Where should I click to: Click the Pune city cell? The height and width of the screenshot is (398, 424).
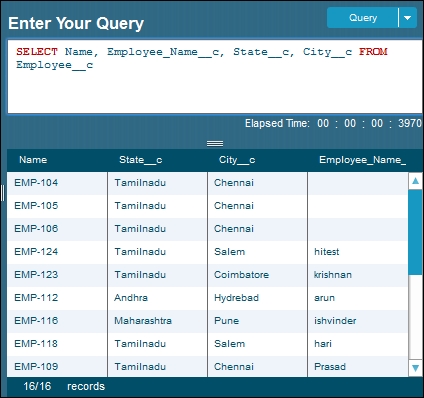coord(257,321)
